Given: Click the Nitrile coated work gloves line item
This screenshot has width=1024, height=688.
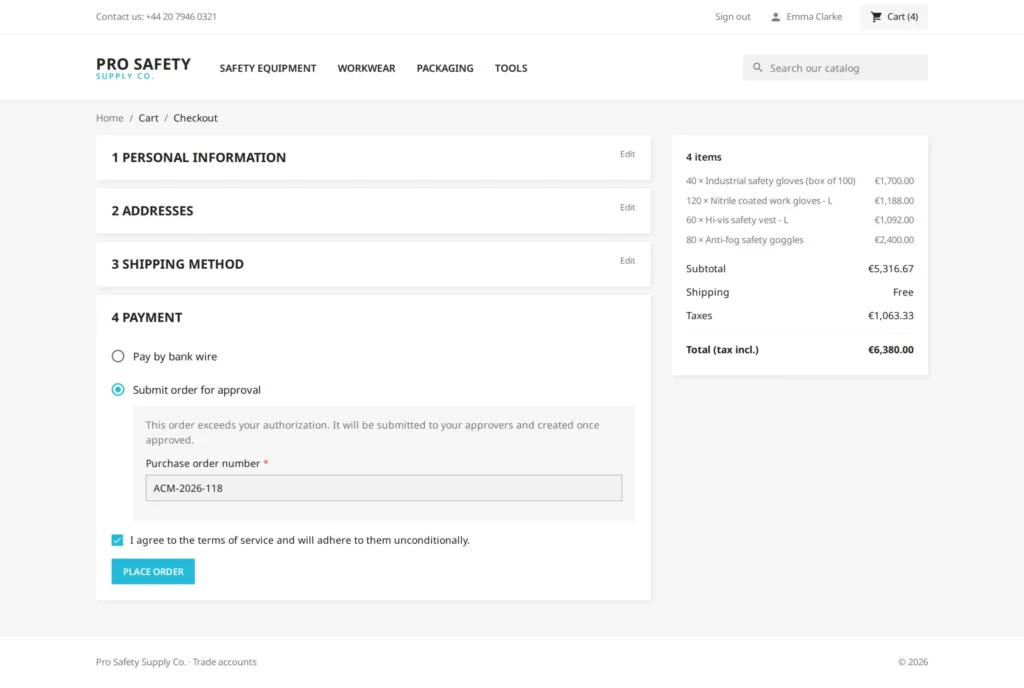Looking at the screenshot, I should coord(799,200).
